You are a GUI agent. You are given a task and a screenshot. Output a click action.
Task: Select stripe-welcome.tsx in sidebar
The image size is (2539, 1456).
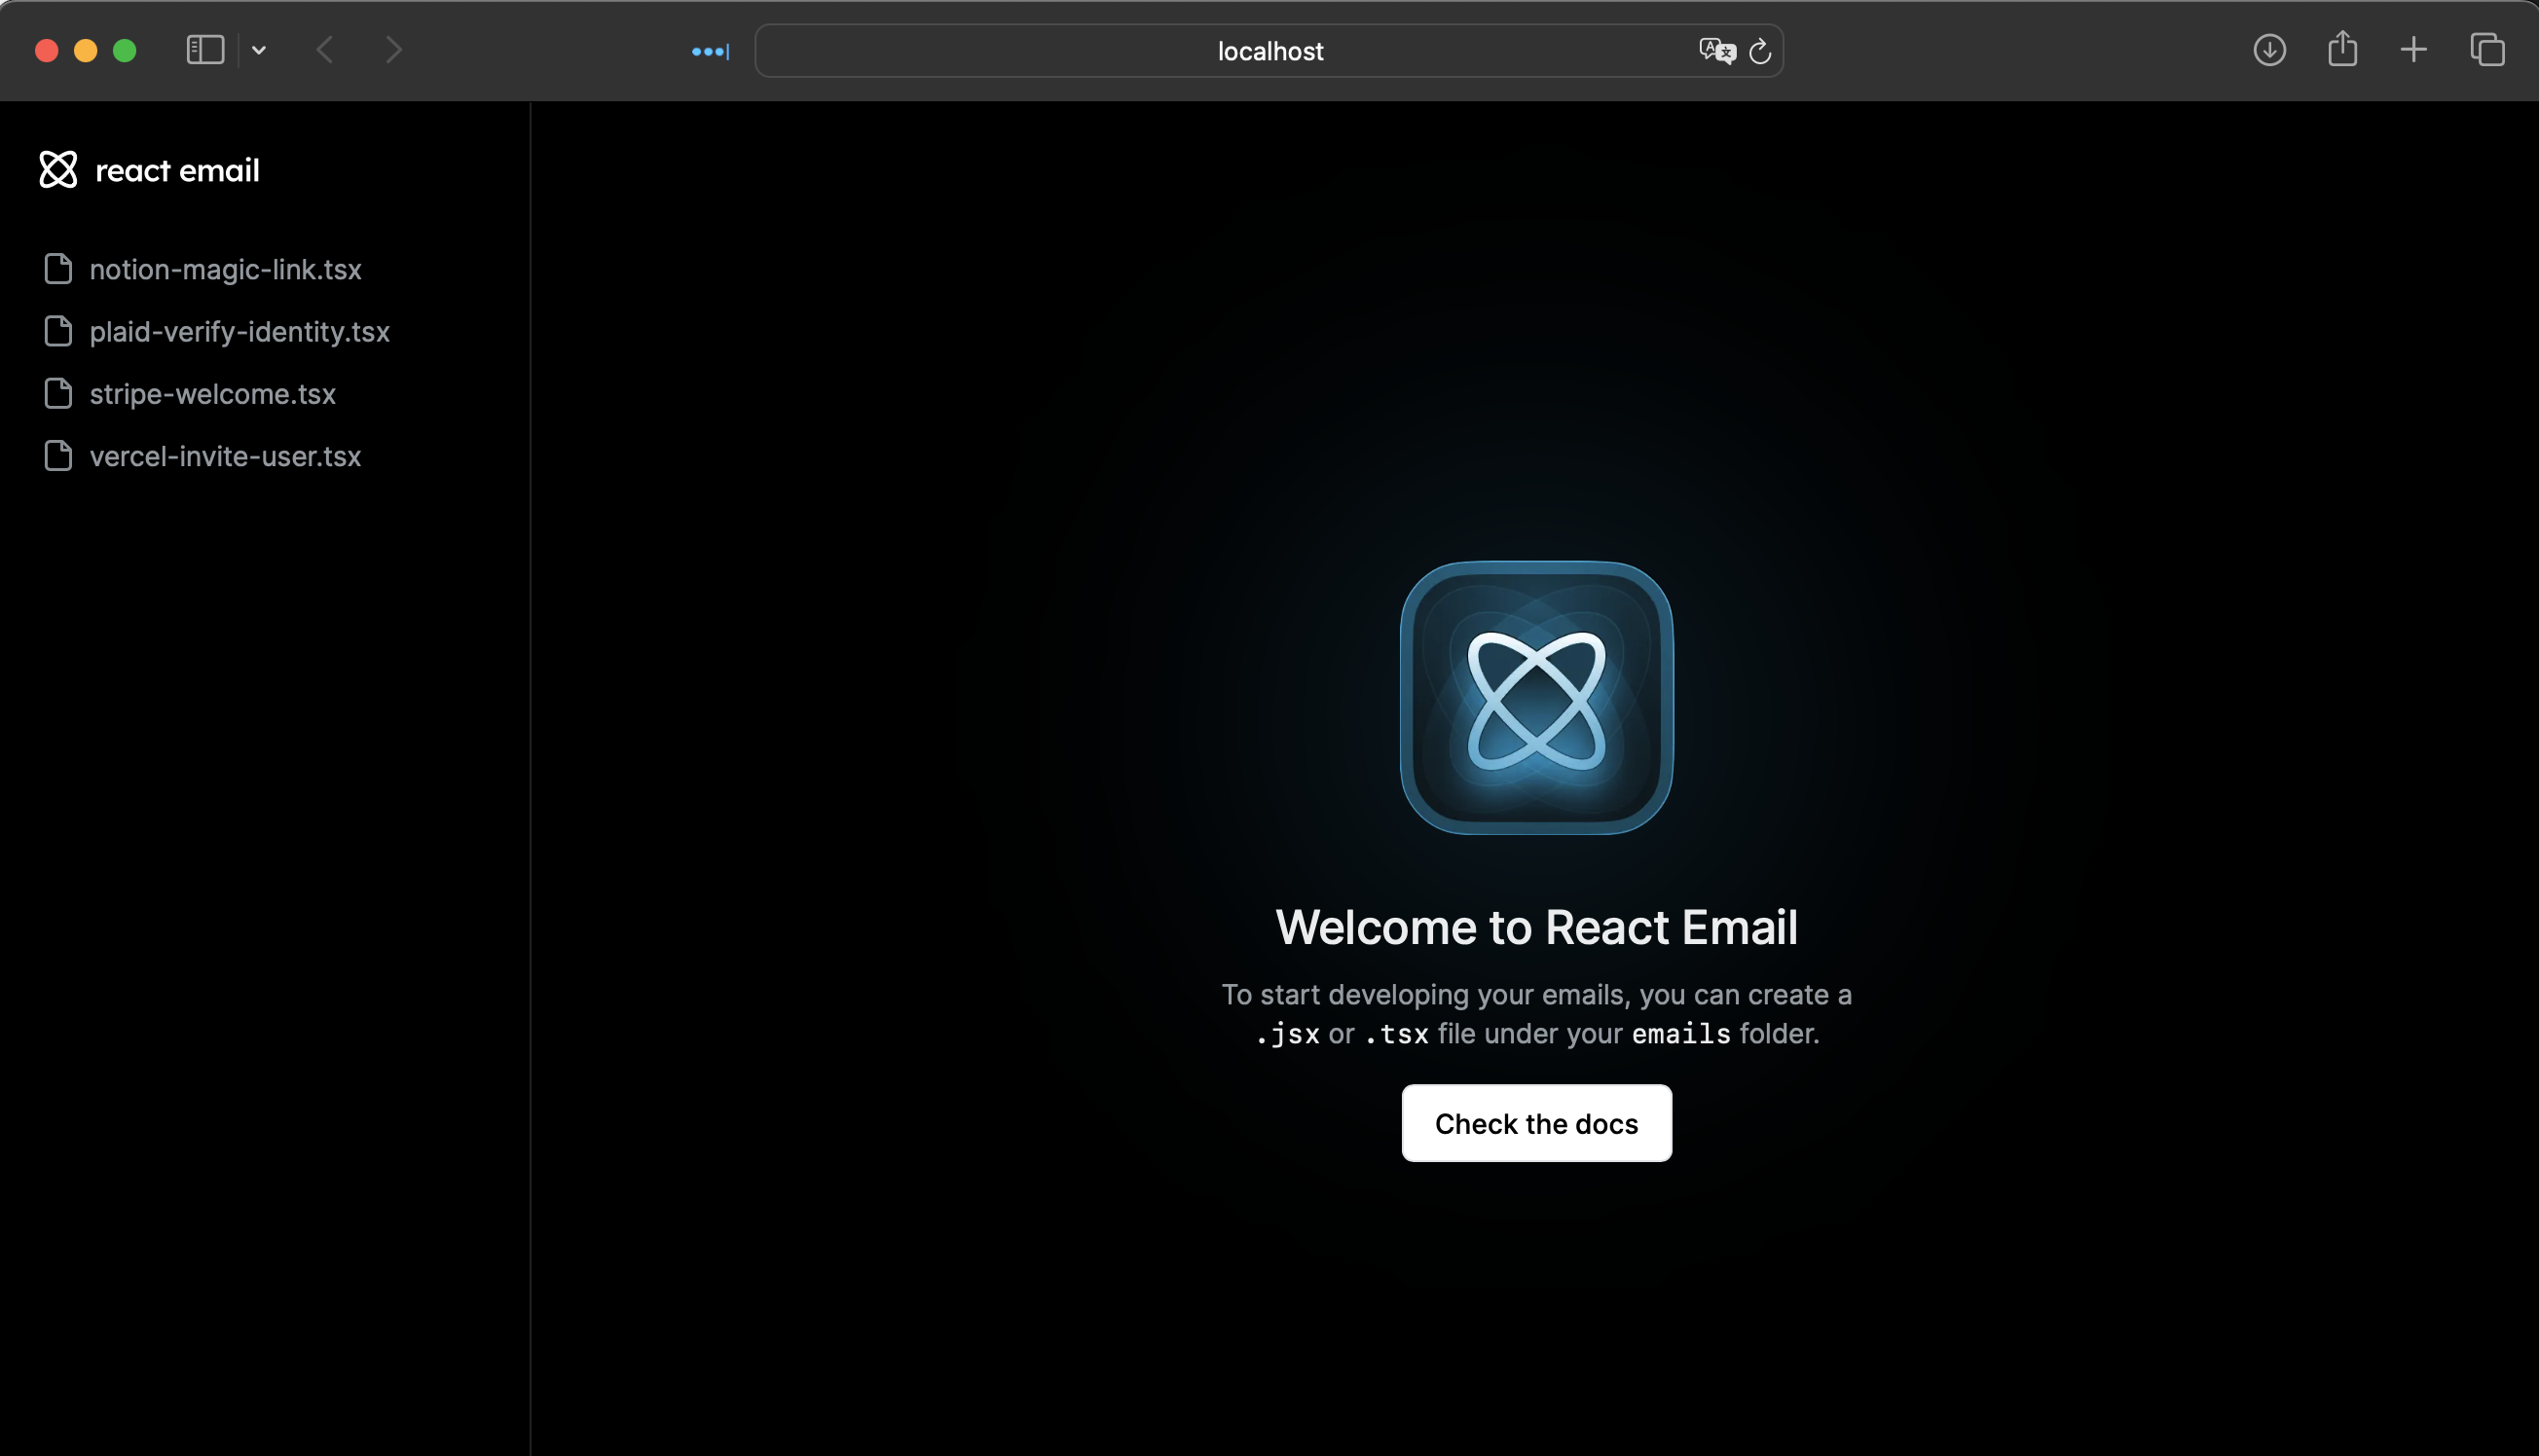[x=190, y=394]
